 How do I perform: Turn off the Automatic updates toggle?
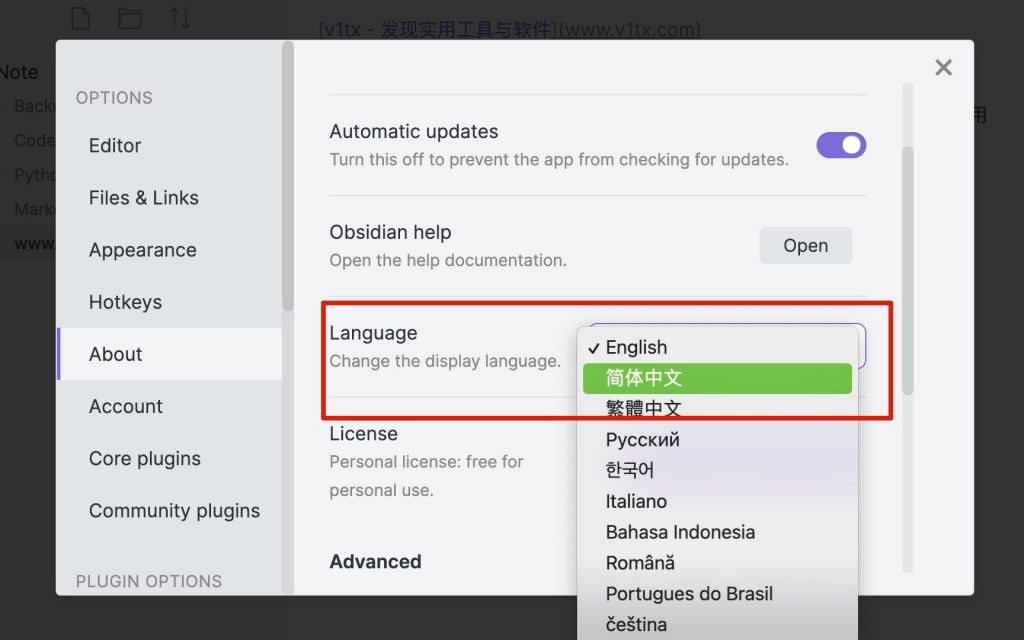tap(841, 145)
